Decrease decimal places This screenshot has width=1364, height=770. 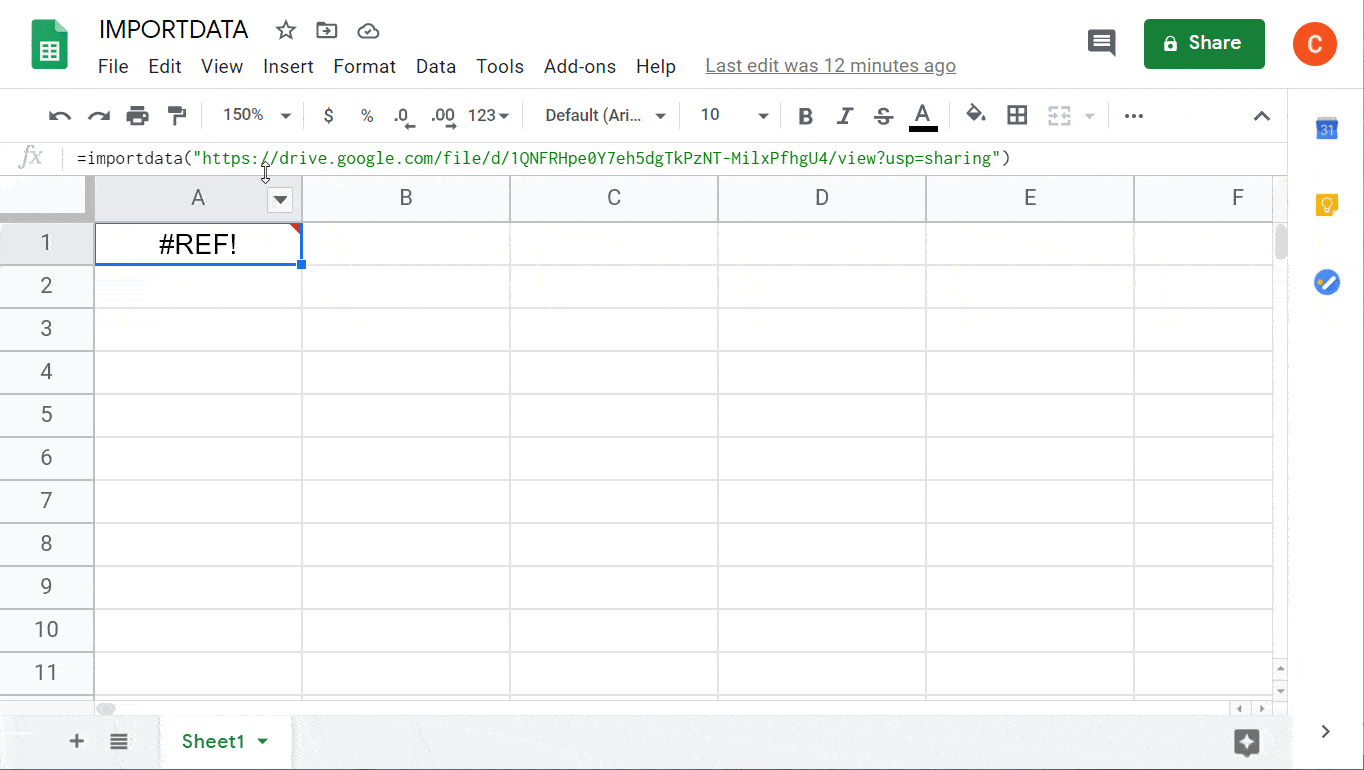pyautogui.click(x=404, y=115)
